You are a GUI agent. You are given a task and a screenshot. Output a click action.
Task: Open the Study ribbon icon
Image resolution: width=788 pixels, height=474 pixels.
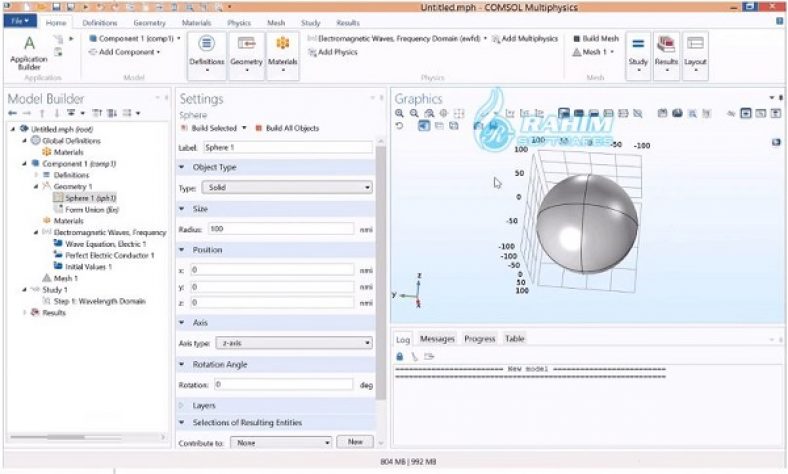click(x=637, y=45)
